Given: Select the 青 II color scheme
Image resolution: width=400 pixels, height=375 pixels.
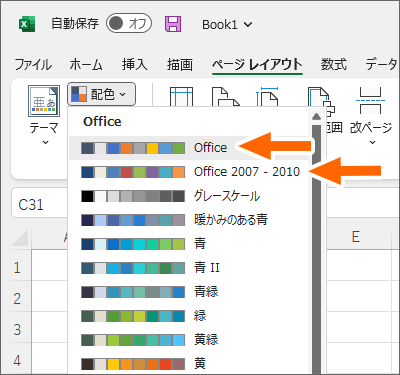Looking at the screenshot, I should (190, 268).
